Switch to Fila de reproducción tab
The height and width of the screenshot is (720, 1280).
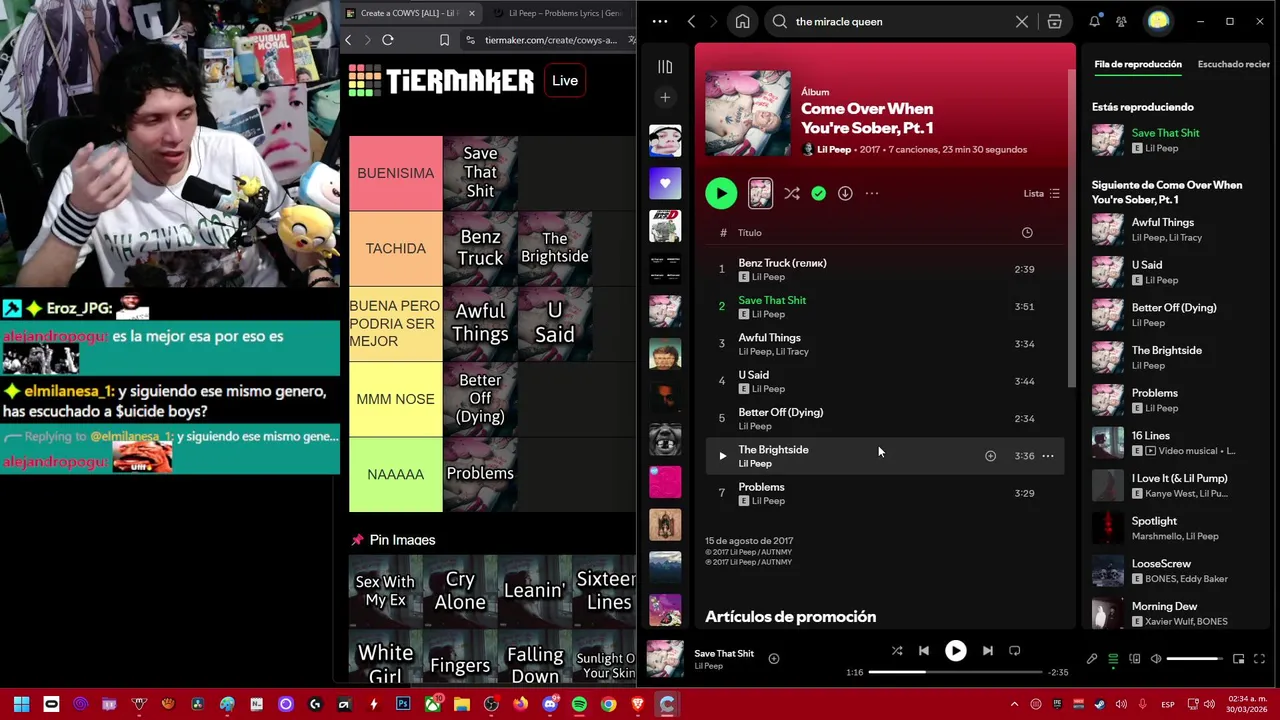(1137, 64)
